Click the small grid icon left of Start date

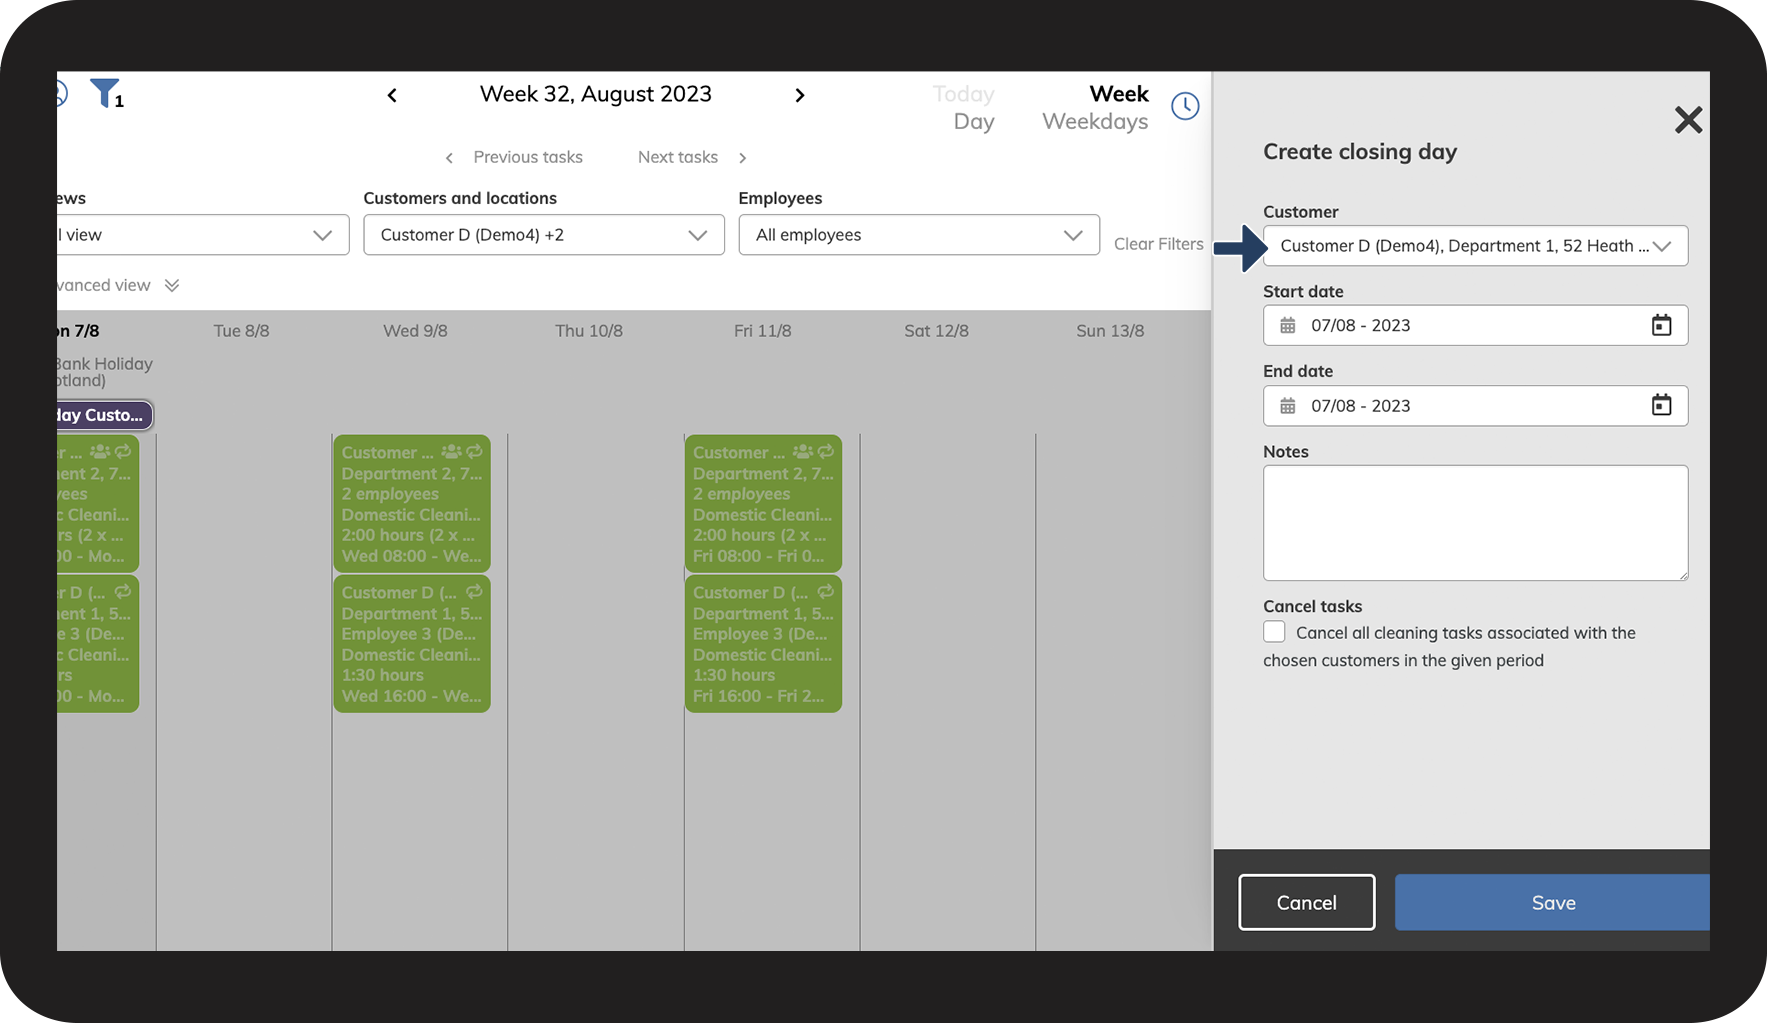1288,326
